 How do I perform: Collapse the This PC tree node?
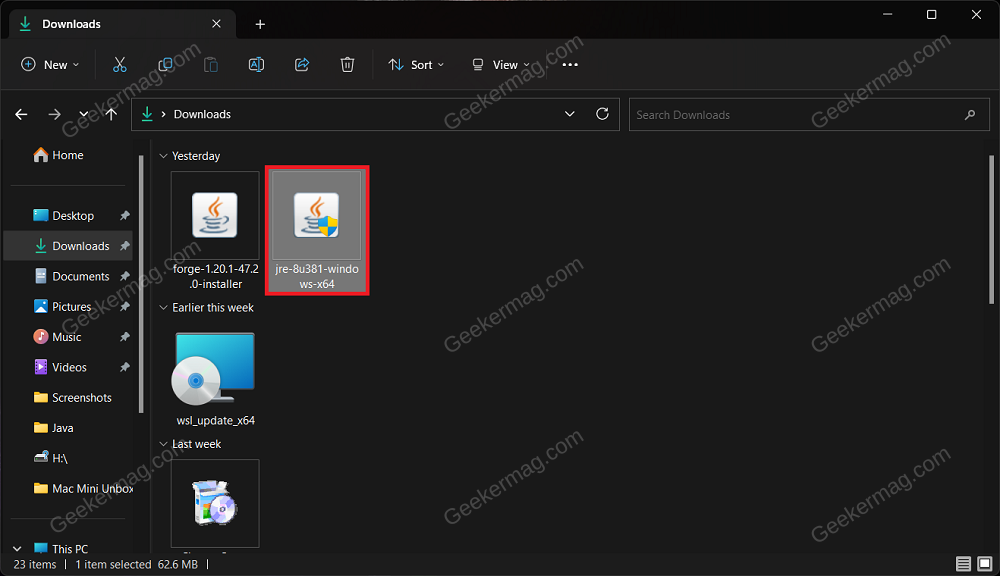point(17,549)
